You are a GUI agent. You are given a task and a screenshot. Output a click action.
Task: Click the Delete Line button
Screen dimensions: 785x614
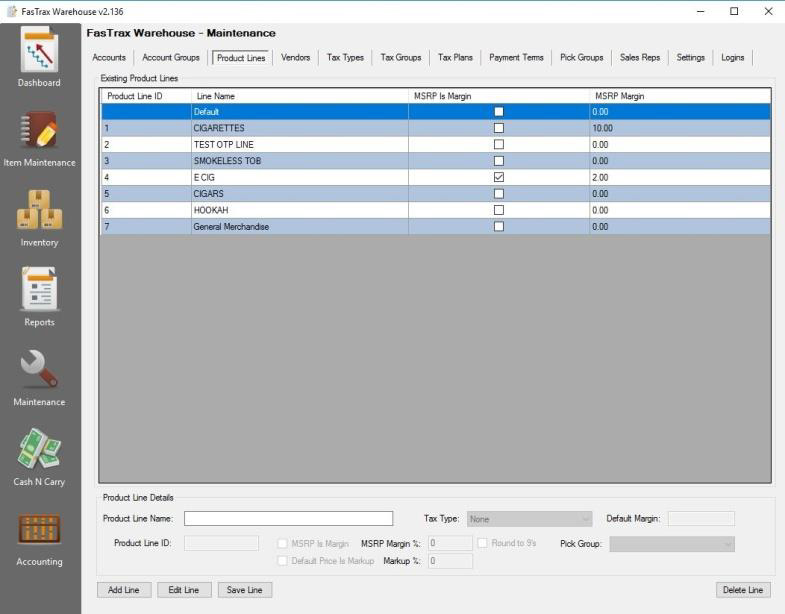[x=743, y=590]
